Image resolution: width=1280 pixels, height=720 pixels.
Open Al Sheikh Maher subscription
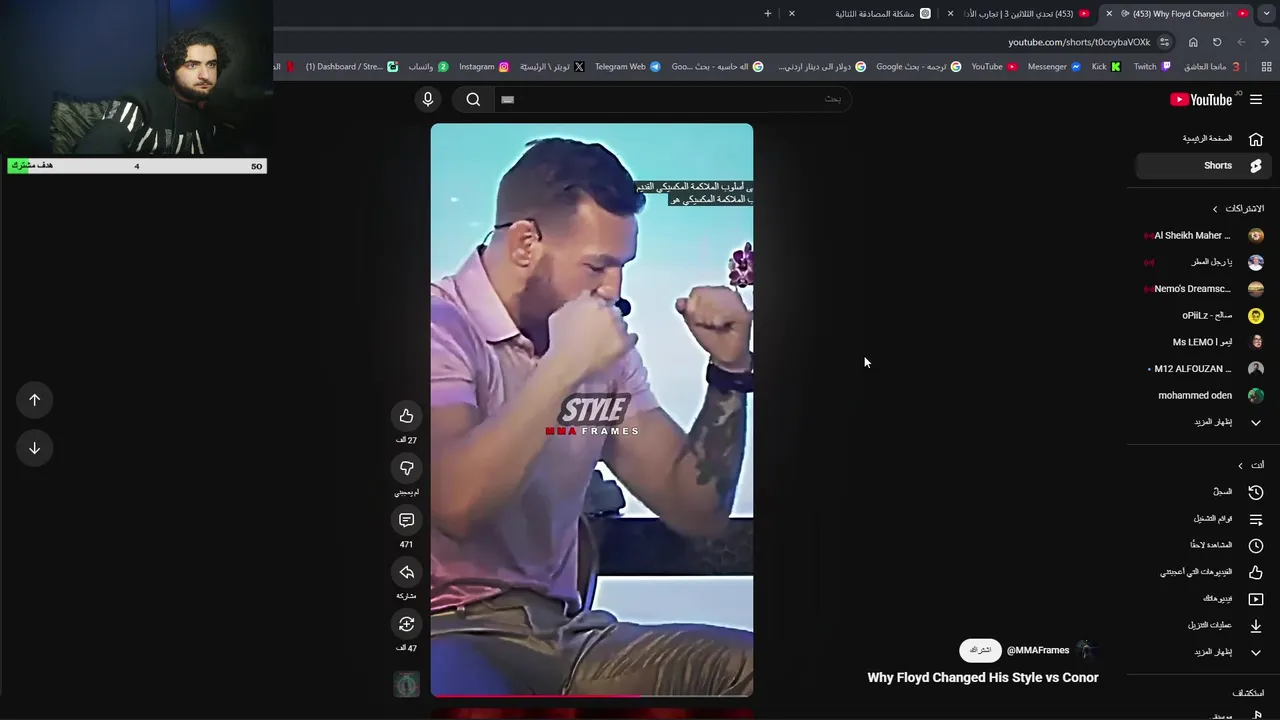[x=1204, y=236]
